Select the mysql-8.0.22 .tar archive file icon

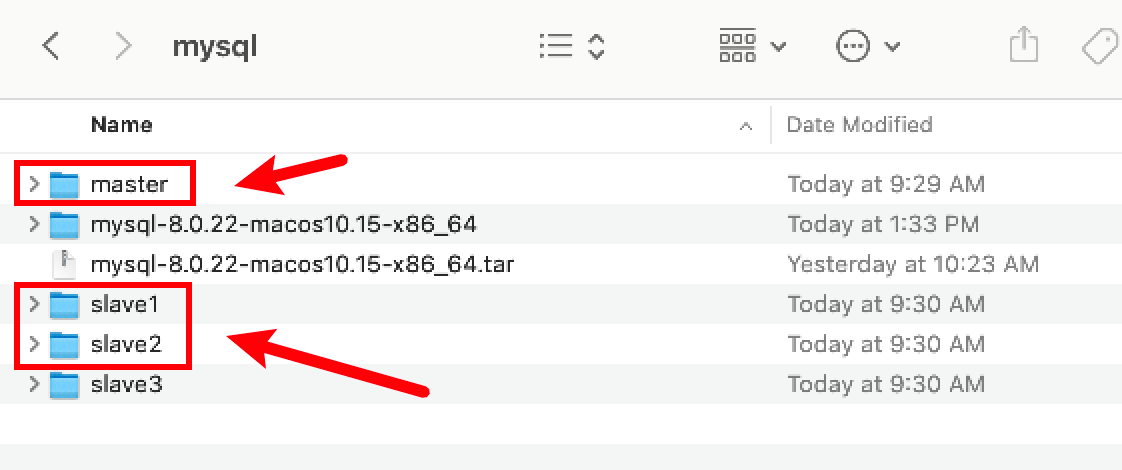[64, 264]
